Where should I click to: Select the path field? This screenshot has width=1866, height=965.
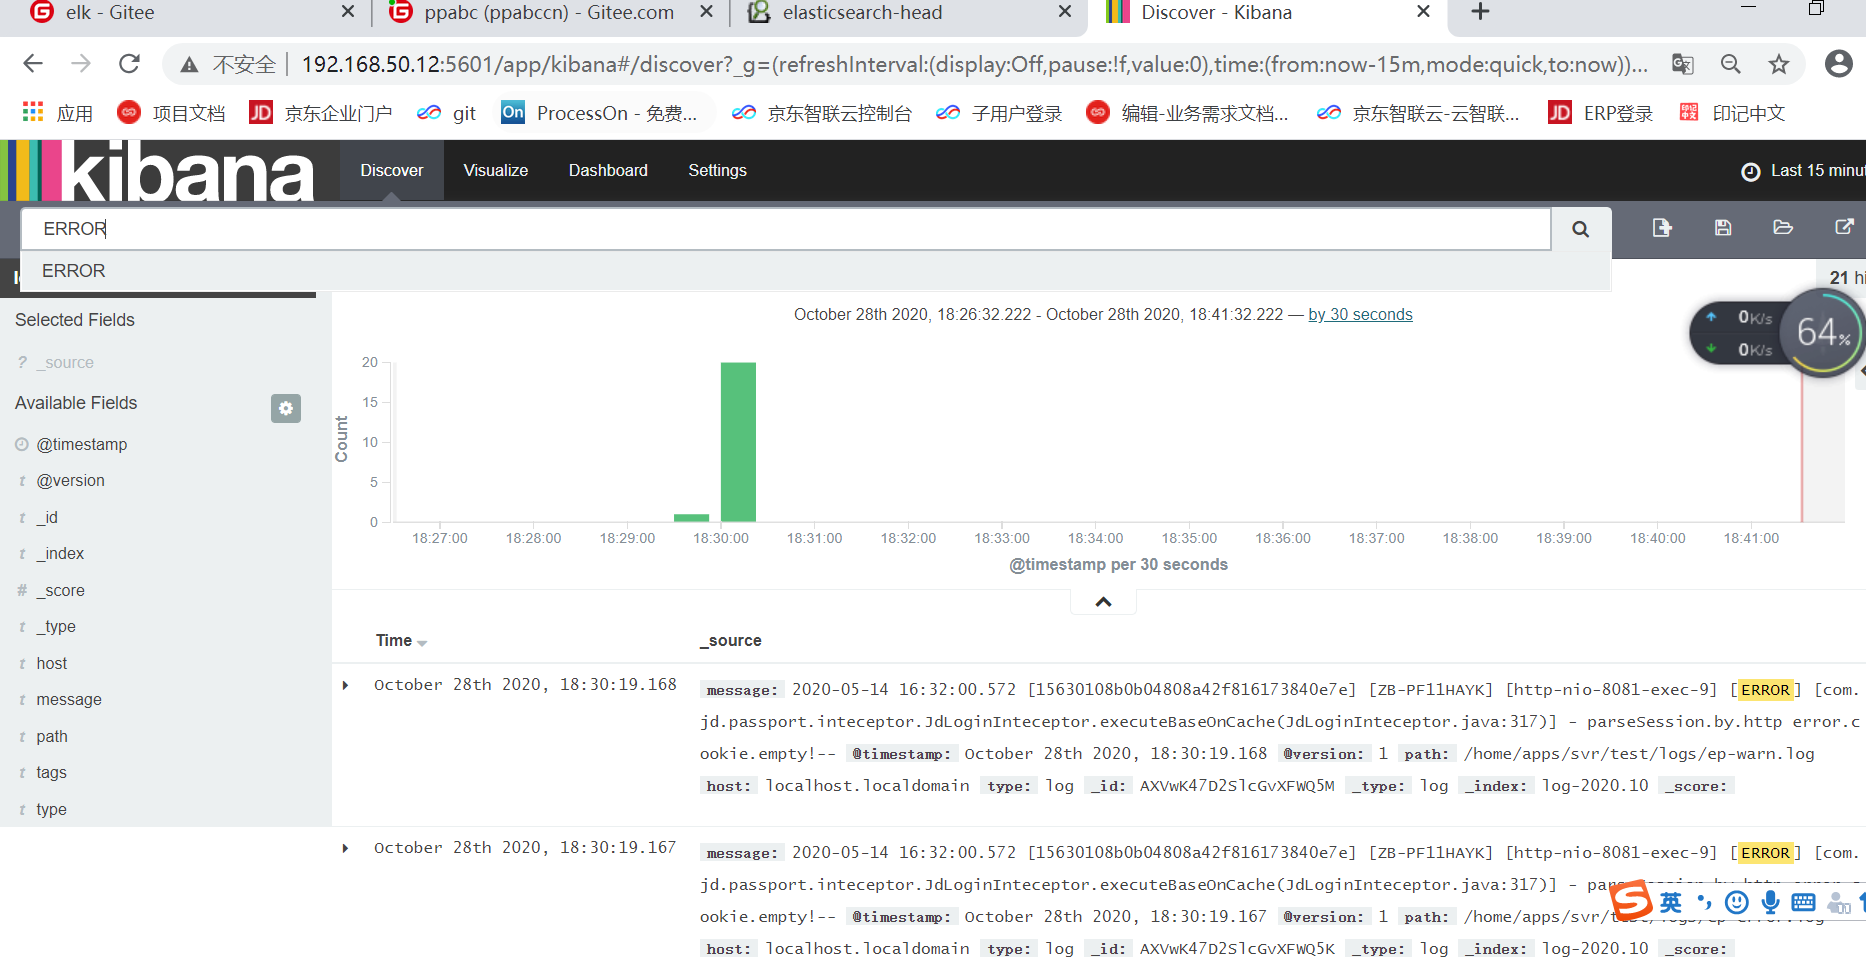point(52,737)
